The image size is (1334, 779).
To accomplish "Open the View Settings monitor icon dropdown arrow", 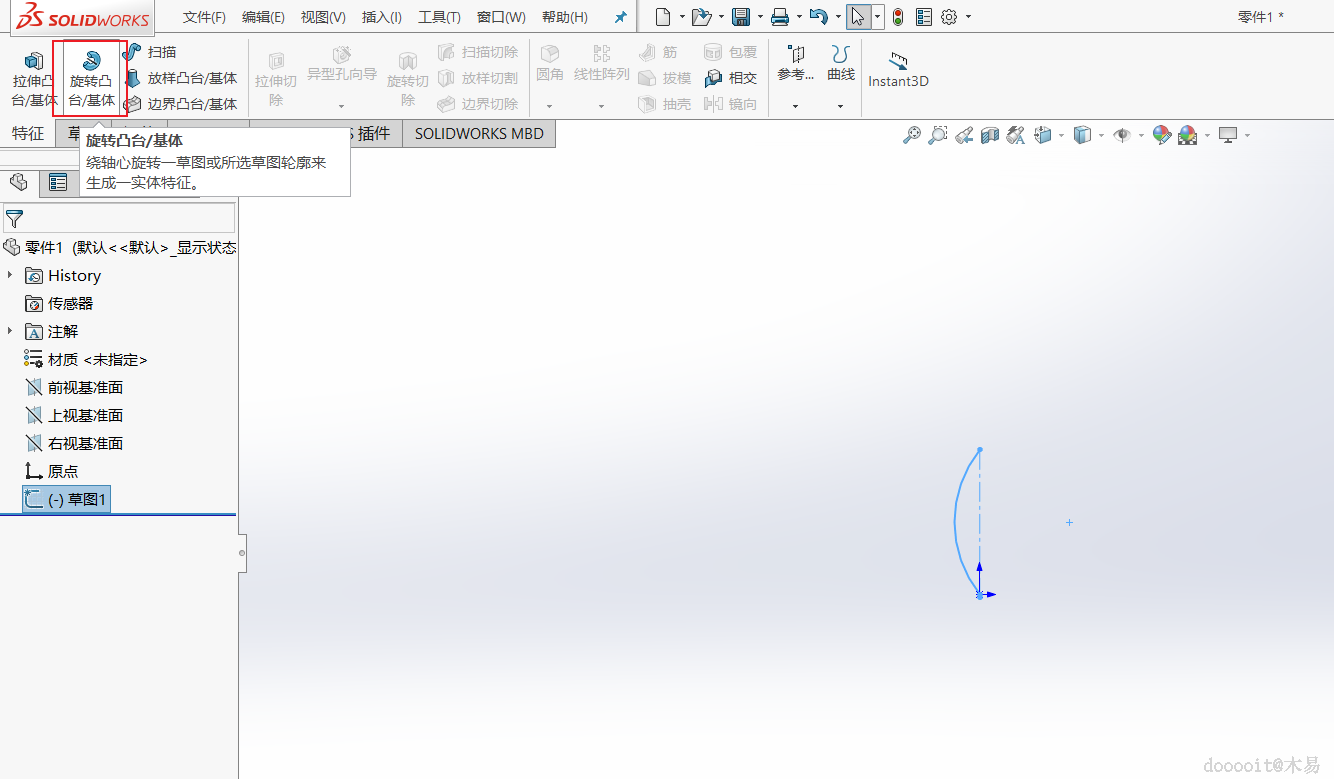I will (x=1247, y=136).
